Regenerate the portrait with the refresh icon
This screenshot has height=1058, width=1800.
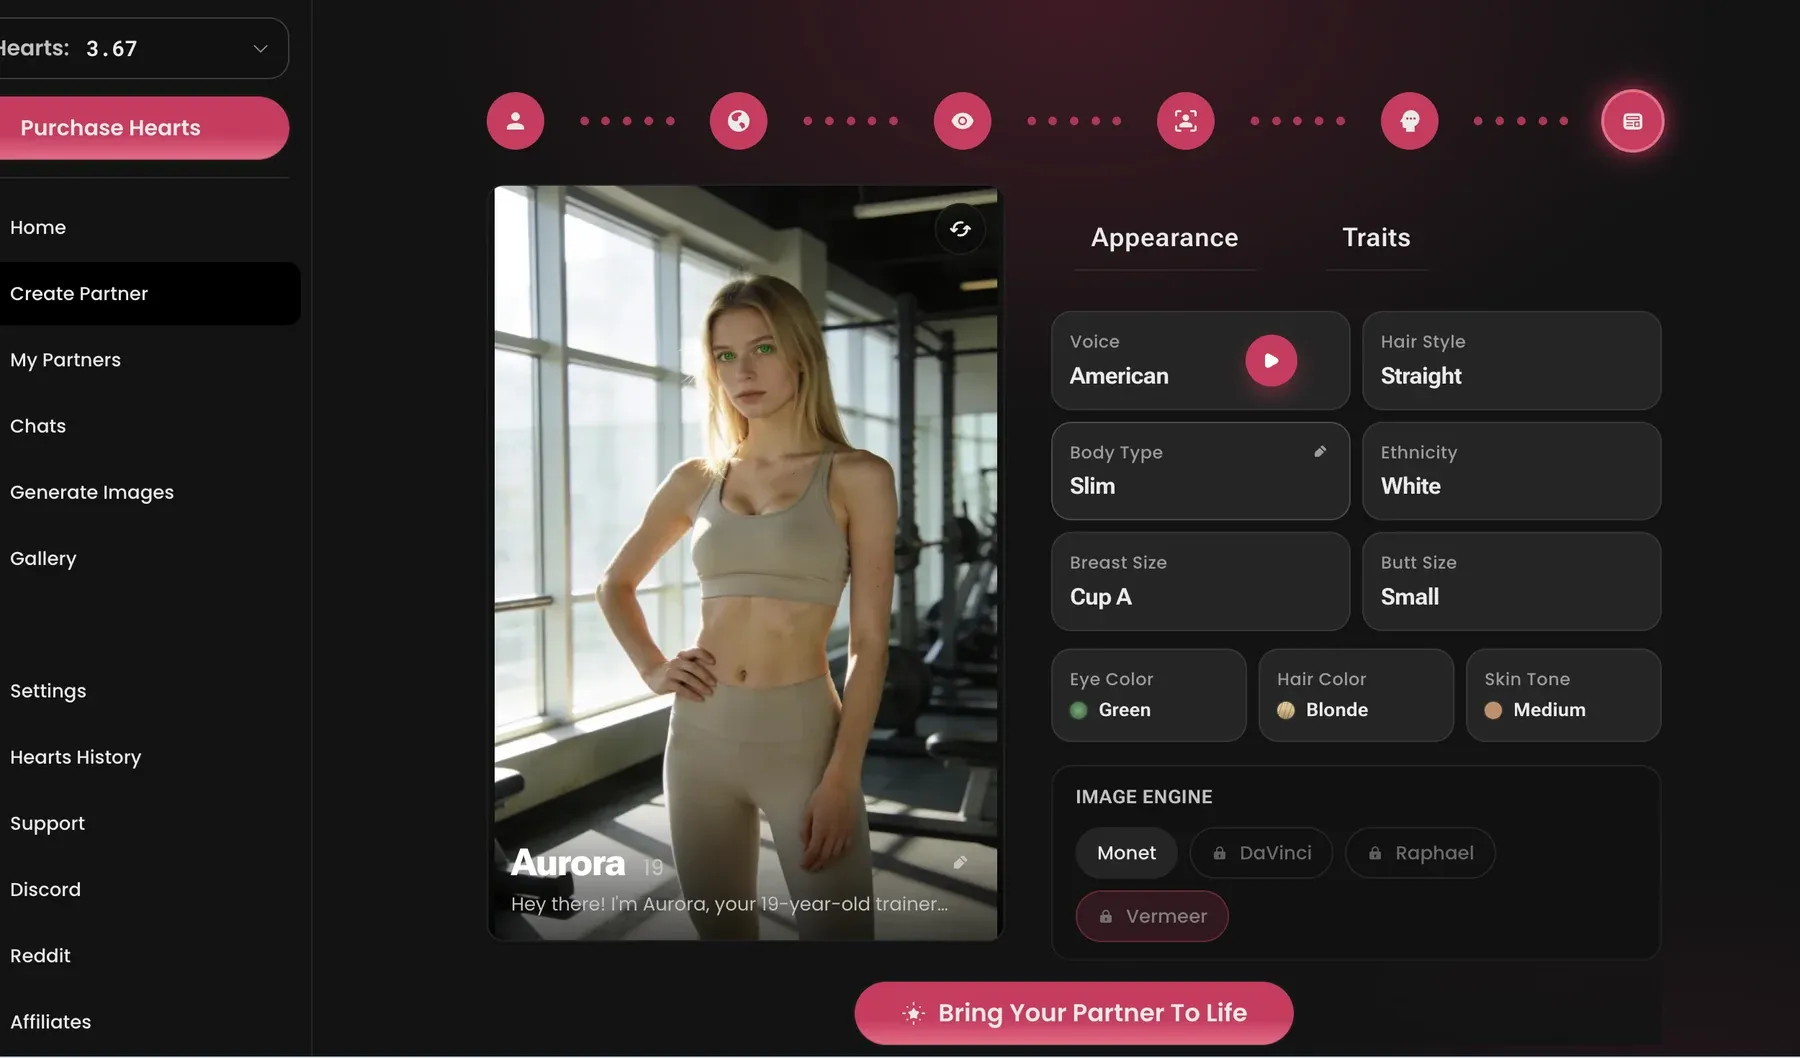click(960, 229)
